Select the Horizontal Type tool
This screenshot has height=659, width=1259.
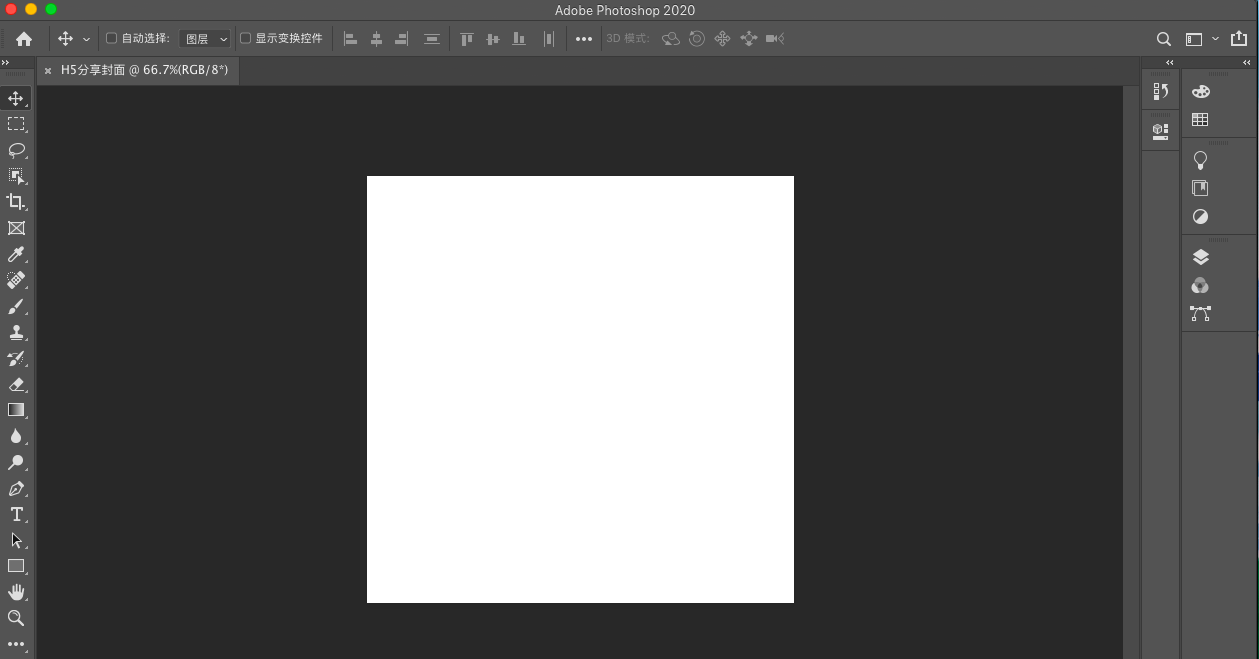point(16,514)
